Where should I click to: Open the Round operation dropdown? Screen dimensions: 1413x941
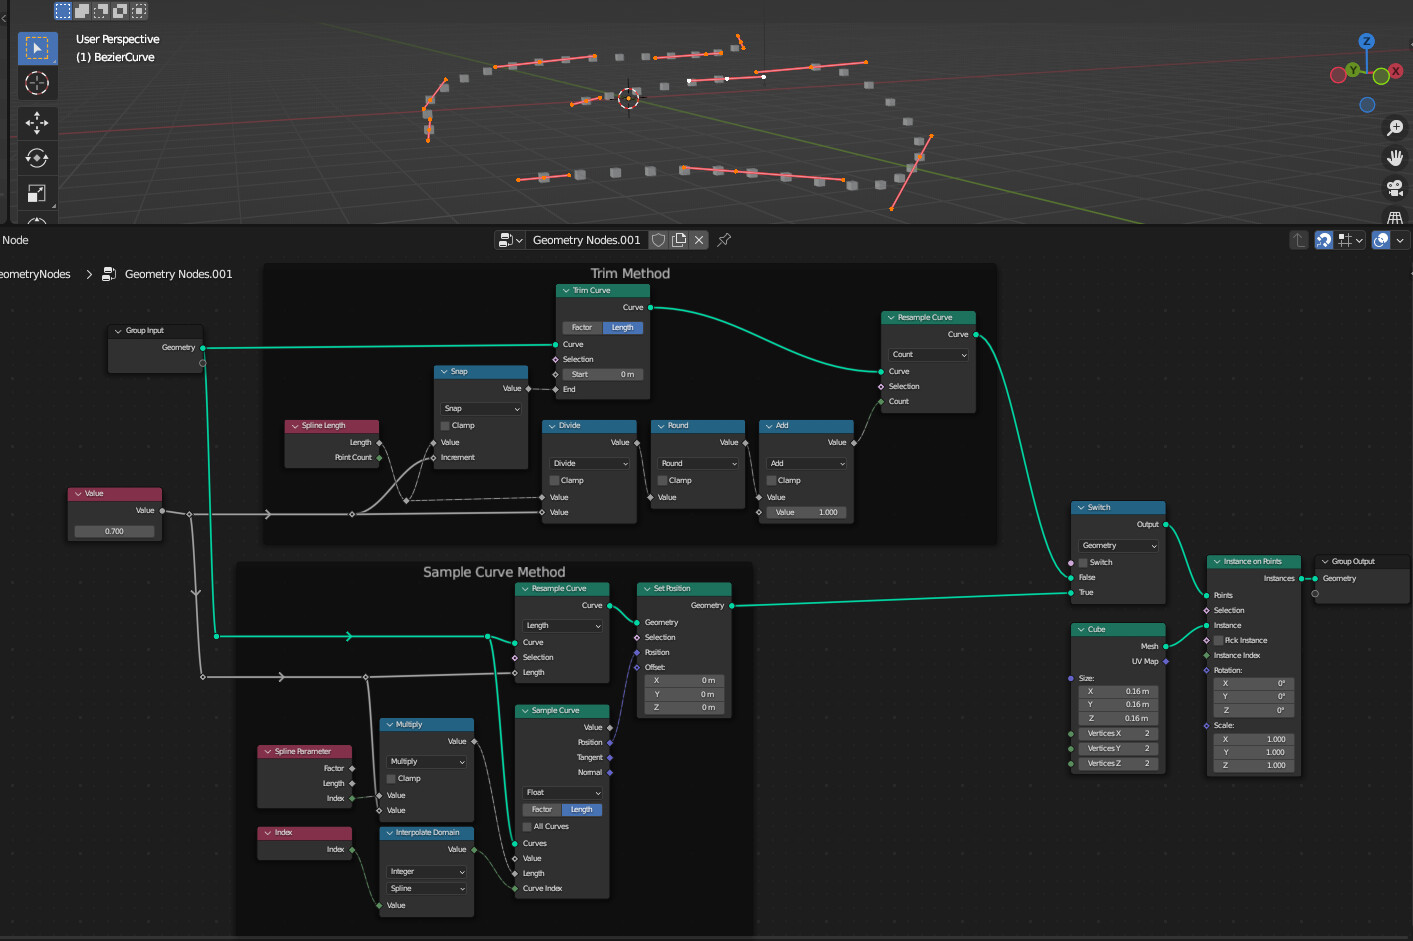[x=697, y=463]
